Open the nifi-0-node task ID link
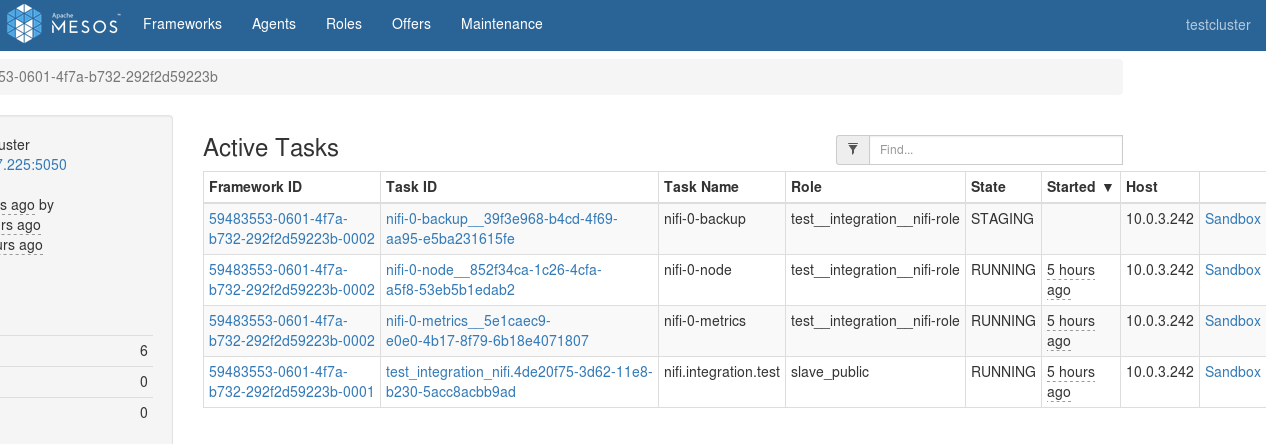The image size is (1266, 444). pyautogui.click(x=494, y=280)
